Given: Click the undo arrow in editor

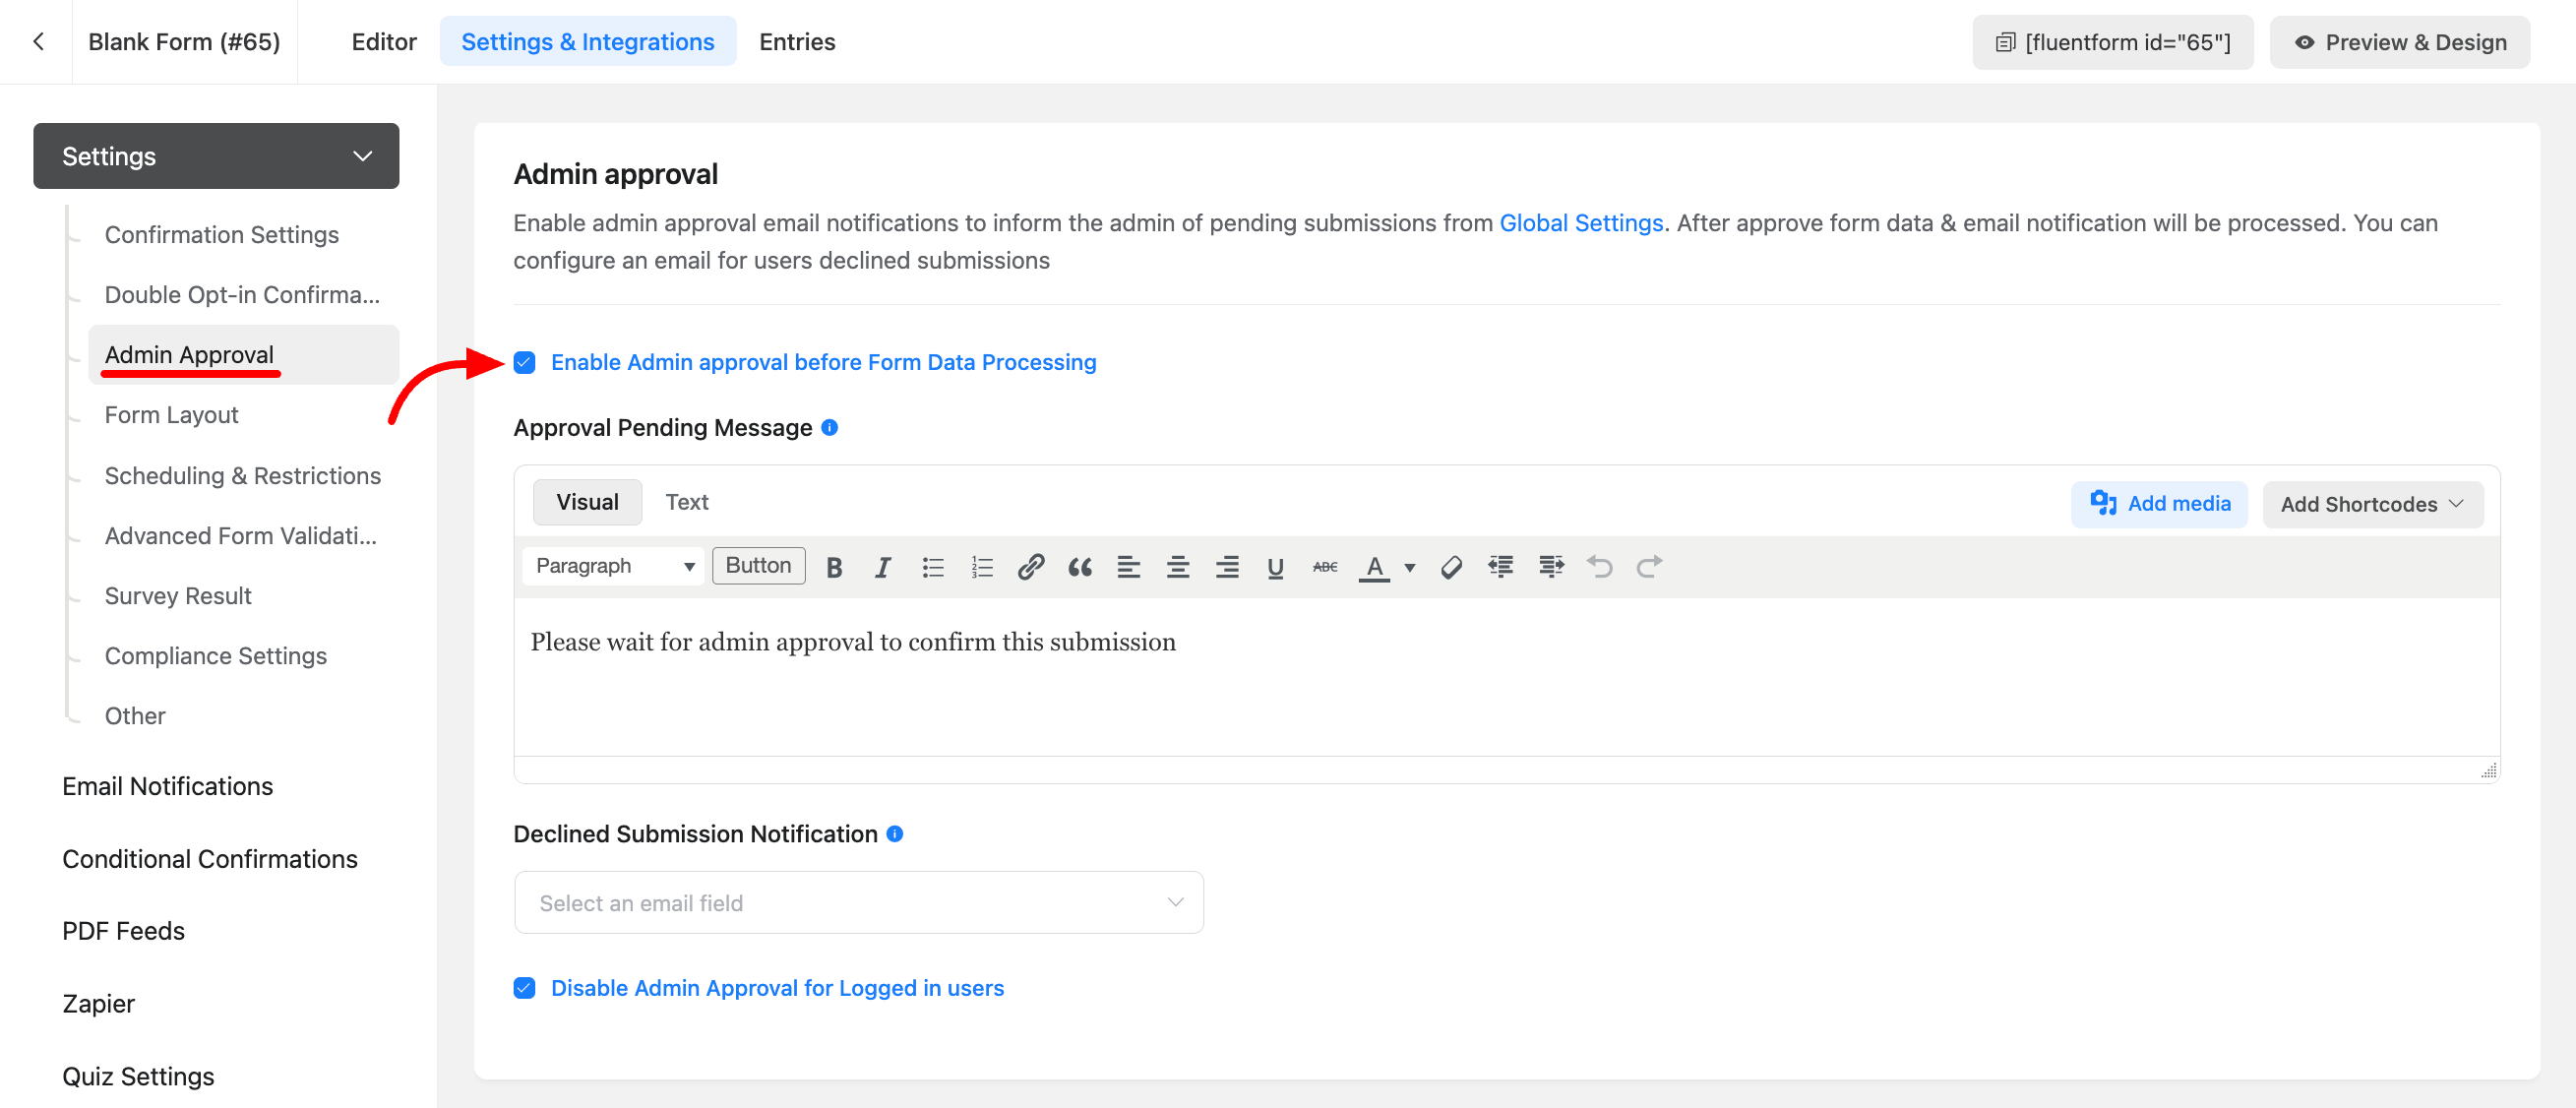Looking at the screenshot, I should point(1599,567).
